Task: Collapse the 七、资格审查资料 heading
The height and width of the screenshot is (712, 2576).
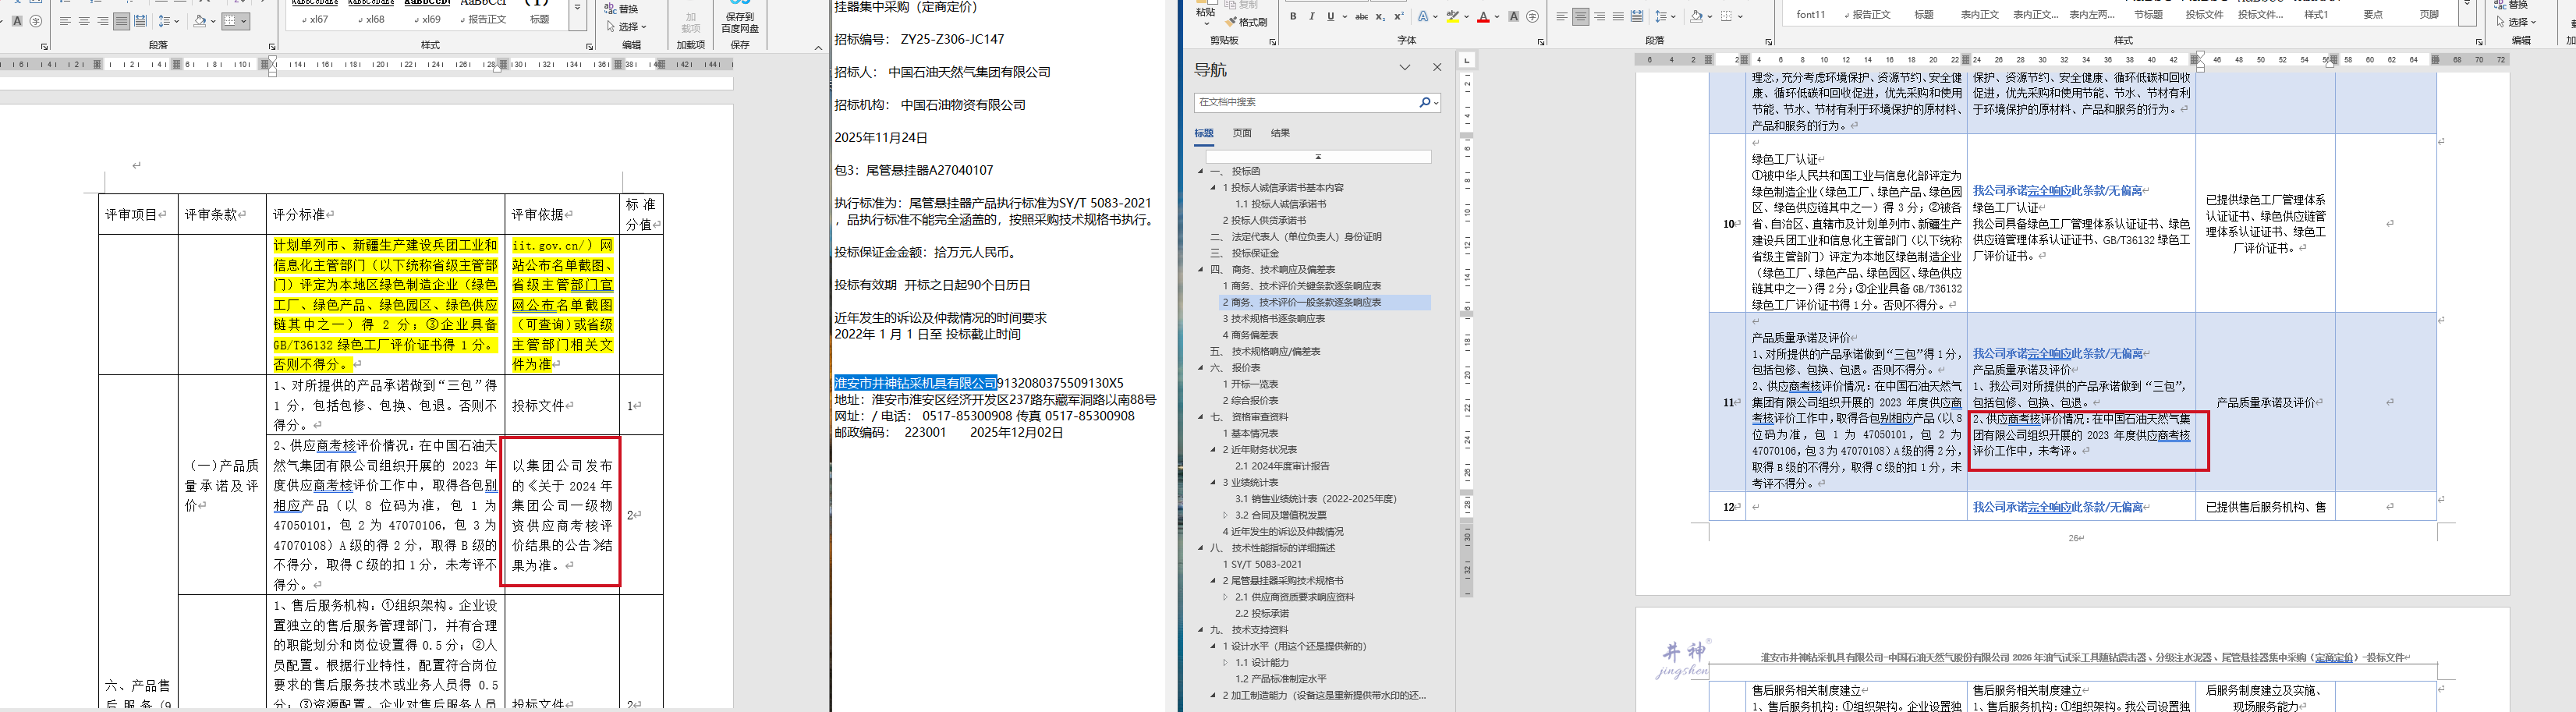Action: pyautogui.click(x=1201, y=417)
